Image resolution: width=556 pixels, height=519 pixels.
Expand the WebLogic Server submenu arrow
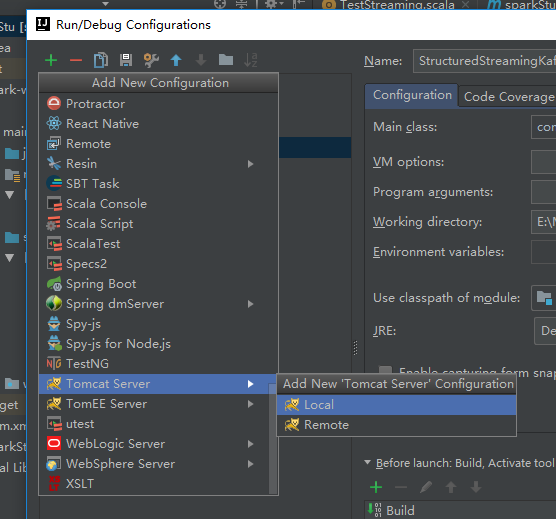(250, 444)
